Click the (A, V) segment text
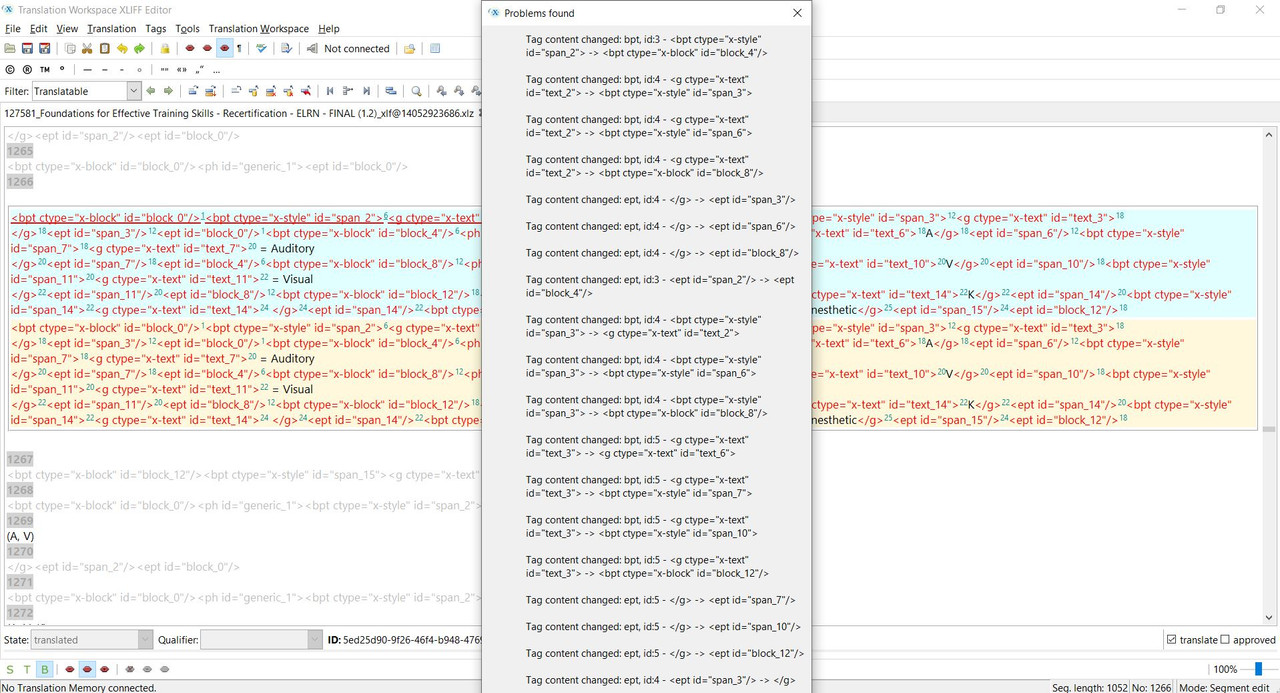This screenshot has height=693, width=1280. [20, 536]
